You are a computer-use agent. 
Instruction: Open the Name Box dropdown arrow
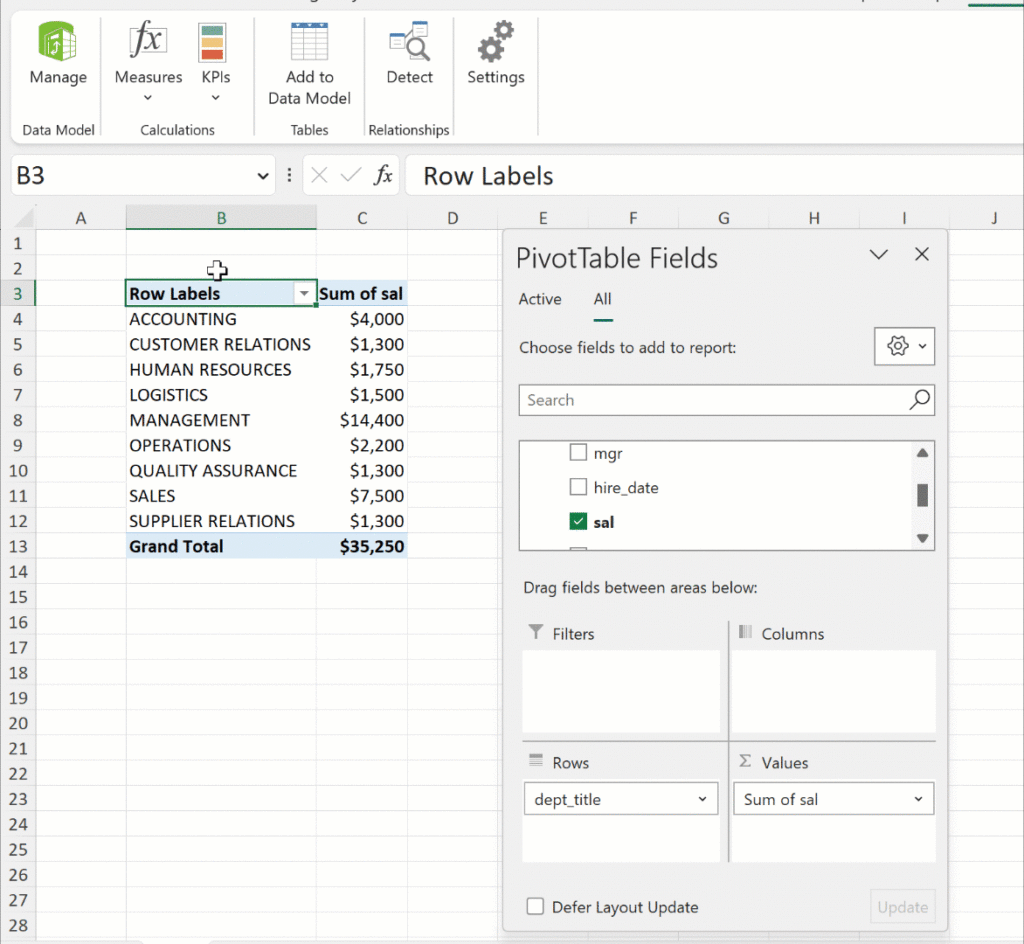(x=263, y=176)
